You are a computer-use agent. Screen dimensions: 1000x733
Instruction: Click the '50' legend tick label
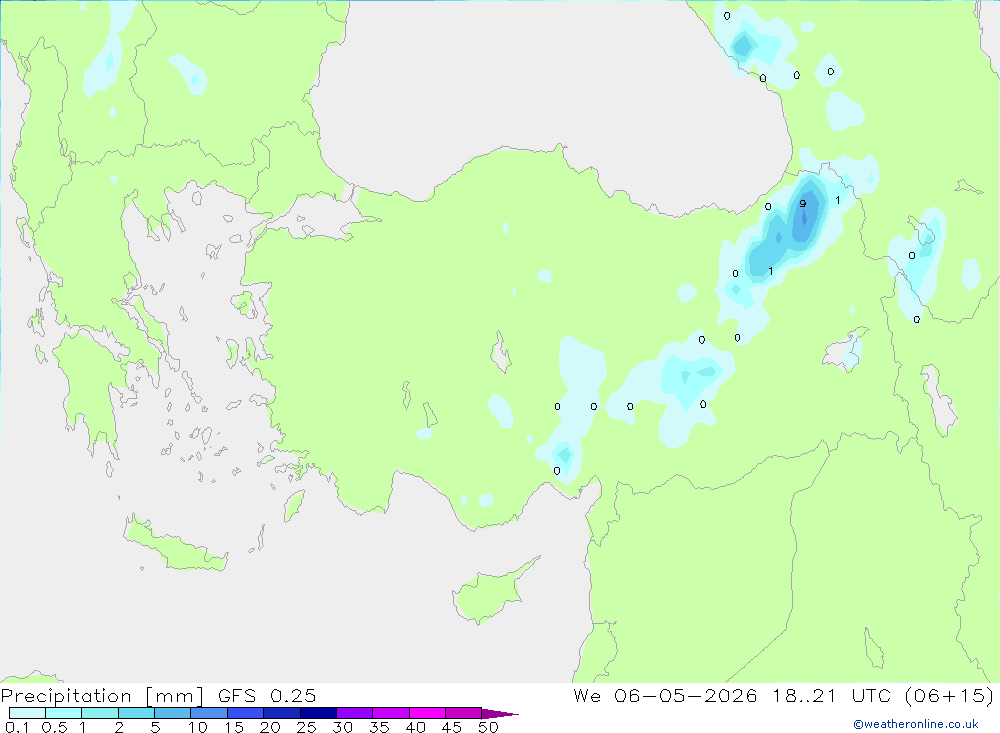coord(488,727)
